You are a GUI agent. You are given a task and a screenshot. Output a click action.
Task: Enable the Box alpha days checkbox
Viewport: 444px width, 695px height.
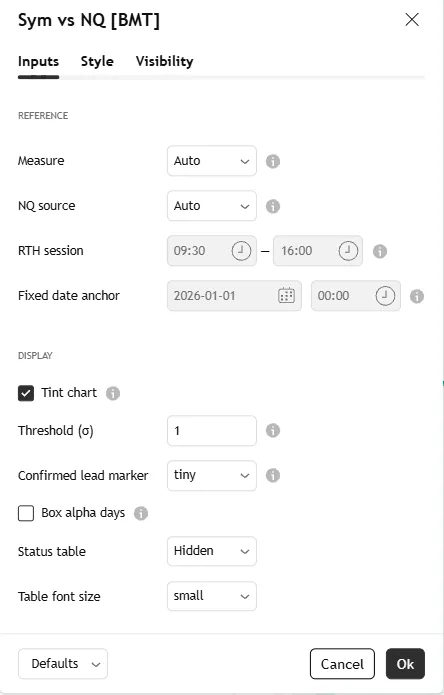(26, 513)
